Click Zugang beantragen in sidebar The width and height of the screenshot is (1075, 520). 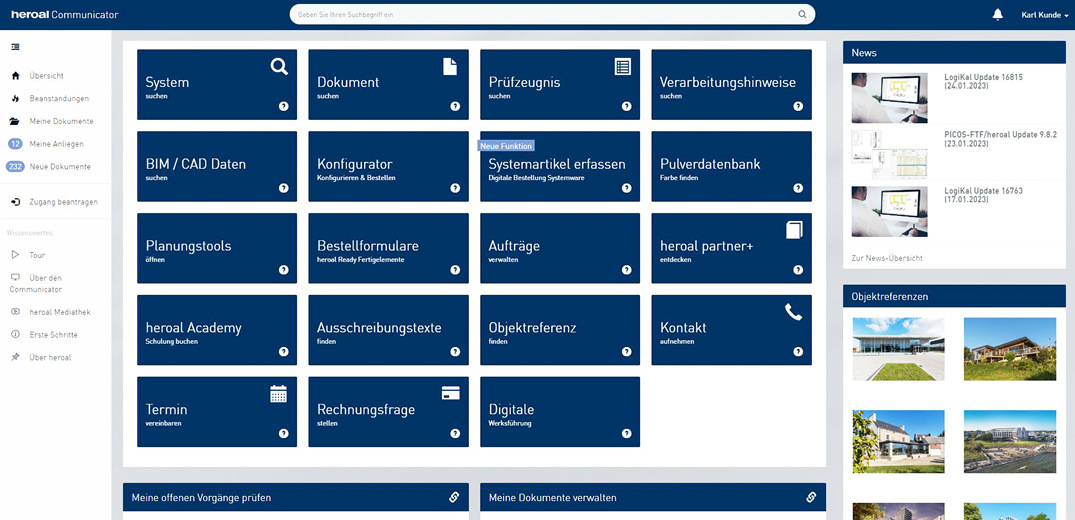point(63,202)
